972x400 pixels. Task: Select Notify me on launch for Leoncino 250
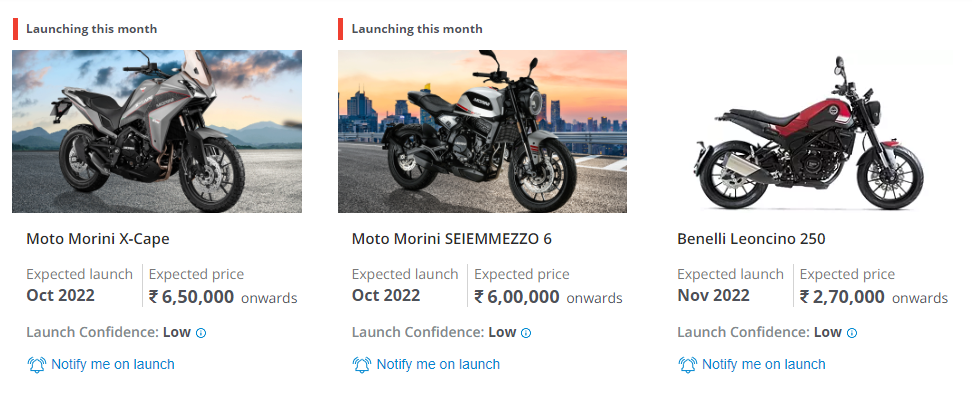point(764,365)
